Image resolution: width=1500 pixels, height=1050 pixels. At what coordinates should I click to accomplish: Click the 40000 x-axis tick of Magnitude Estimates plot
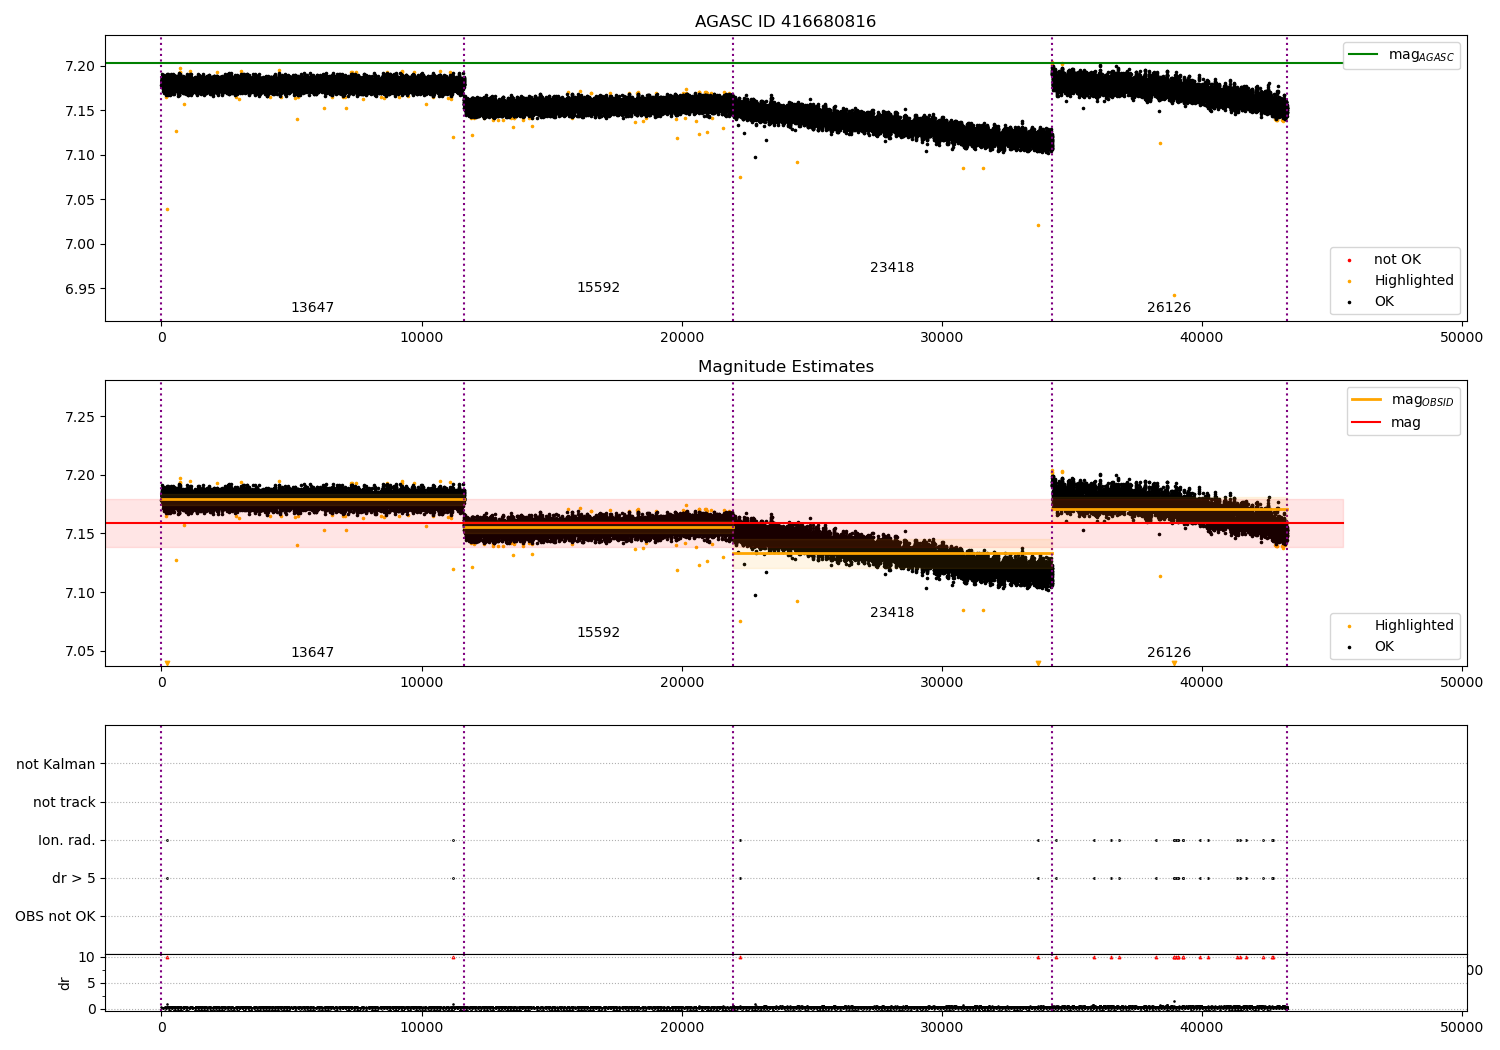coord(1201,683)
